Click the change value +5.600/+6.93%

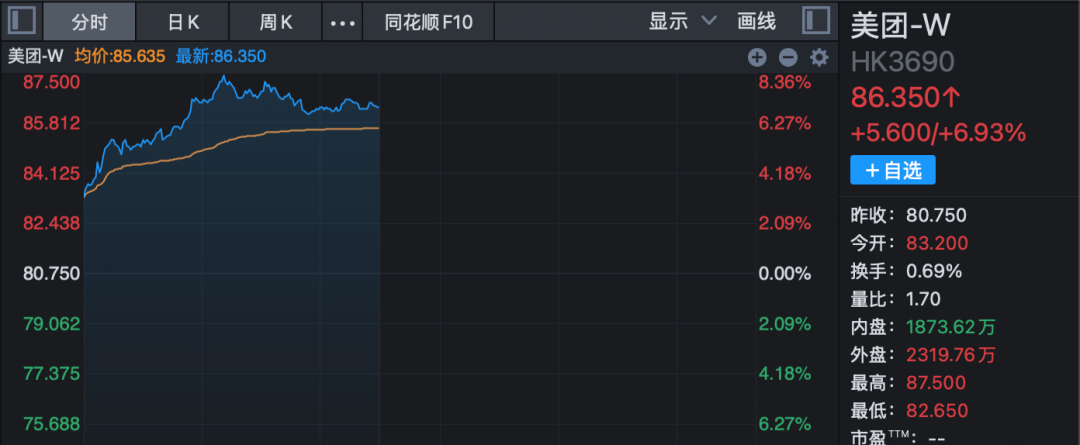tap(938, 132)
